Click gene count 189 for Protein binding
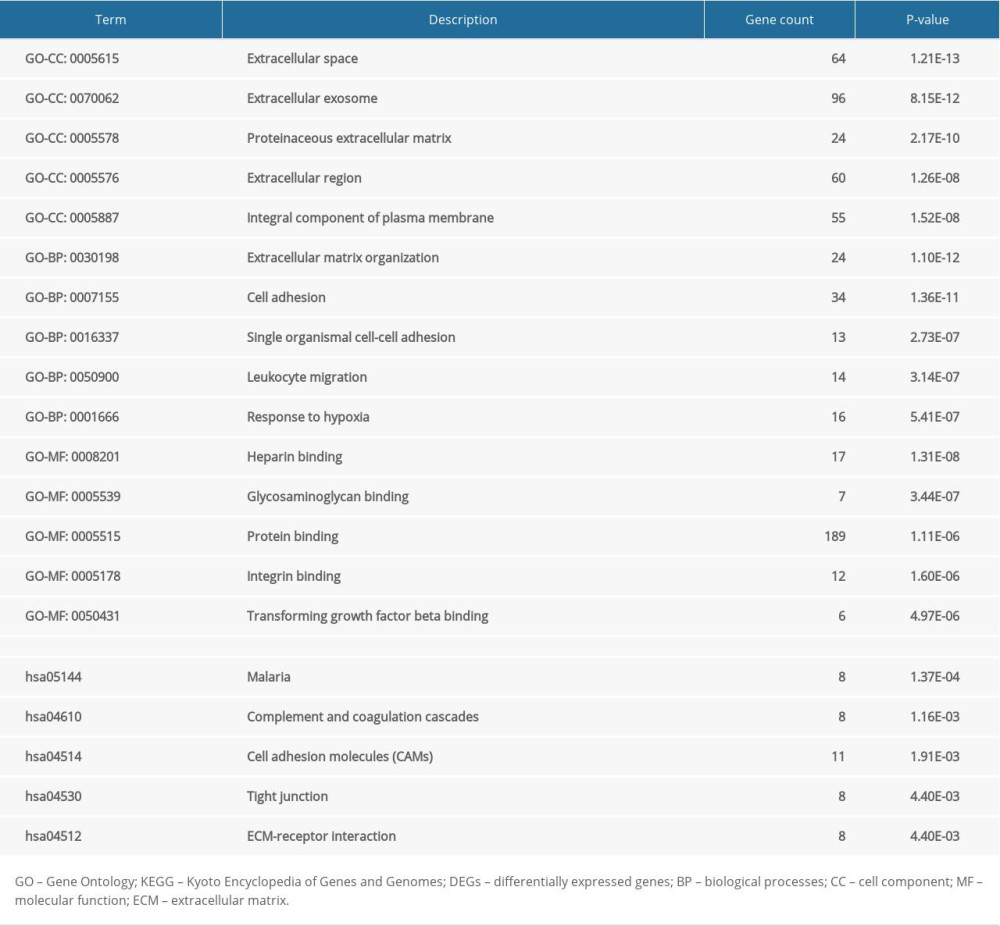 (x=838, y=536)
